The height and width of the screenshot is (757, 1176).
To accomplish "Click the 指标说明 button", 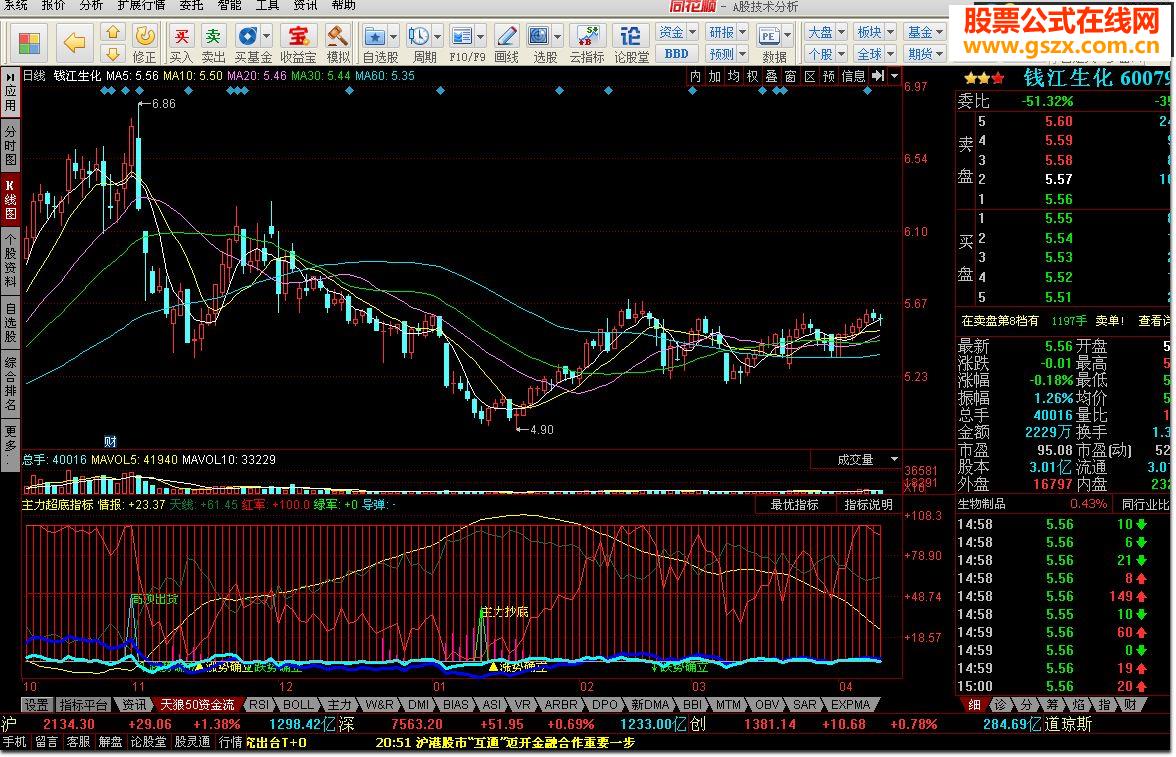I will (x=868, y=505).
